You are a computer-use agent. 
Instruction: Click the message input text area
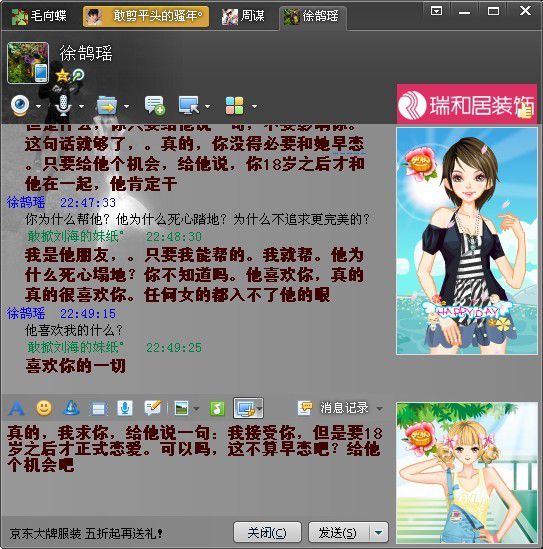coord(196,469)
